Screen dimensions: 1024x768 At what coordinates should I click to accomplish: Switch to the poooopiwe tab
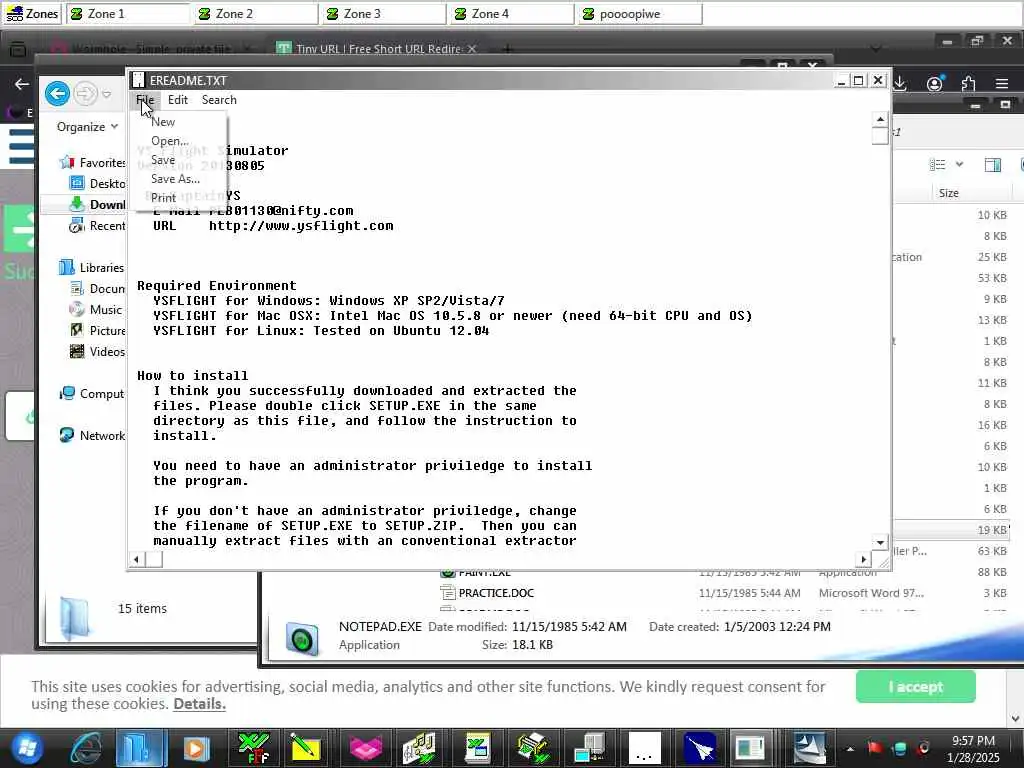[x=641, y=14]
